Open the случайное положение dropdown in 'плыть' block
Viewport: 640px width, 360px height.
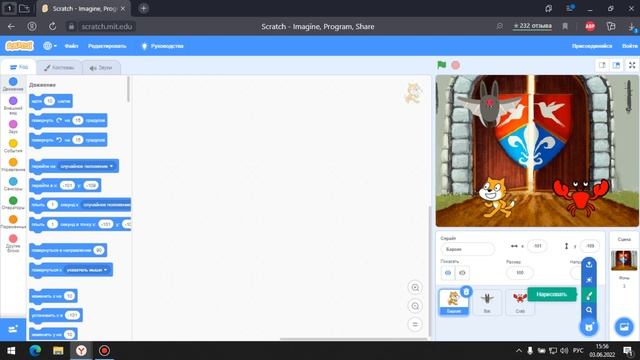coord(106,204)
